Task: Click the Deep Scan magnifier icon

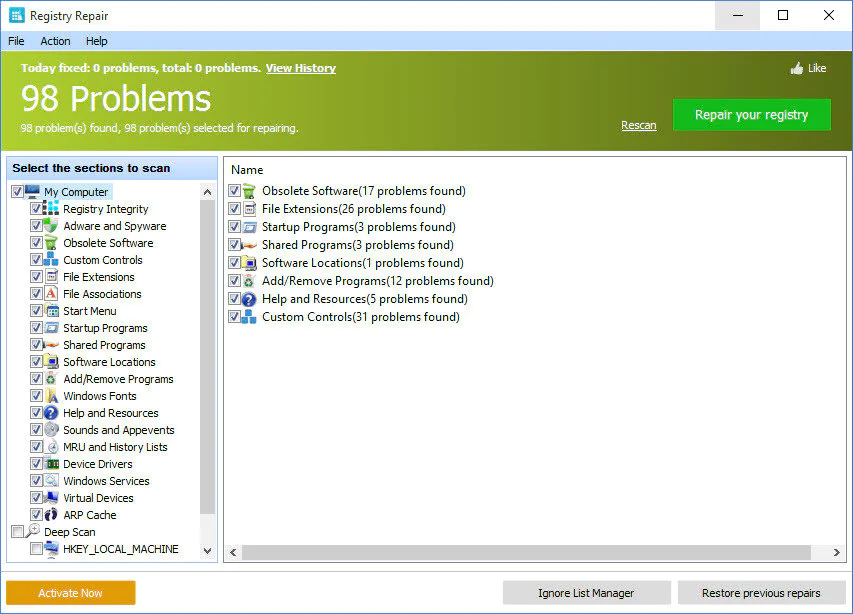Action: pos(33,530)
